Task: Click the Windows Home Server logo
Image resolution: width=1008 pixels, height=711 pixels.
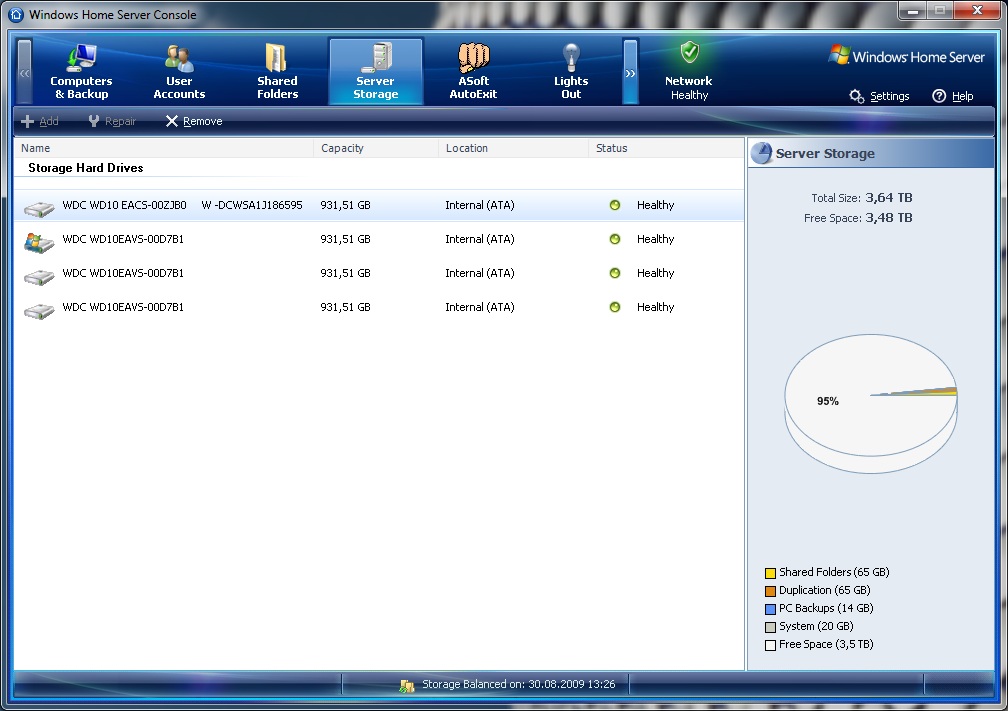Action: (907, 56)
